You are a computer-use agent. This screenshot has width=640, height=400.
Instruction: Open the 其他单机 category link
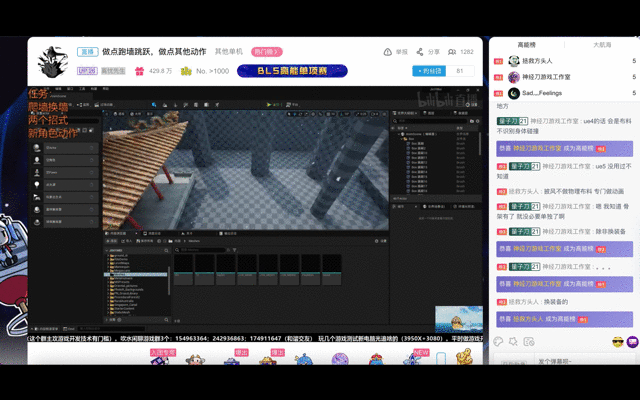[x=229, y=52]
